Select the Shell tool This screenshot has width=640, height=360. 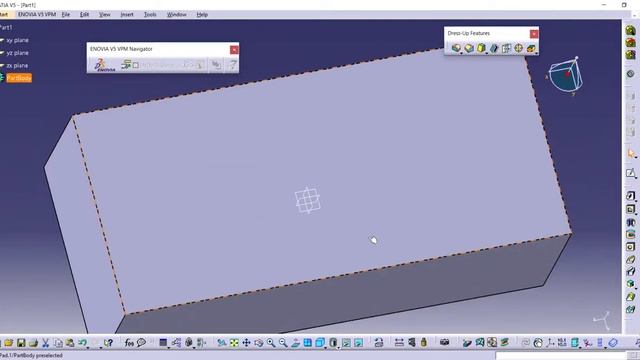(x=494, y=48)
